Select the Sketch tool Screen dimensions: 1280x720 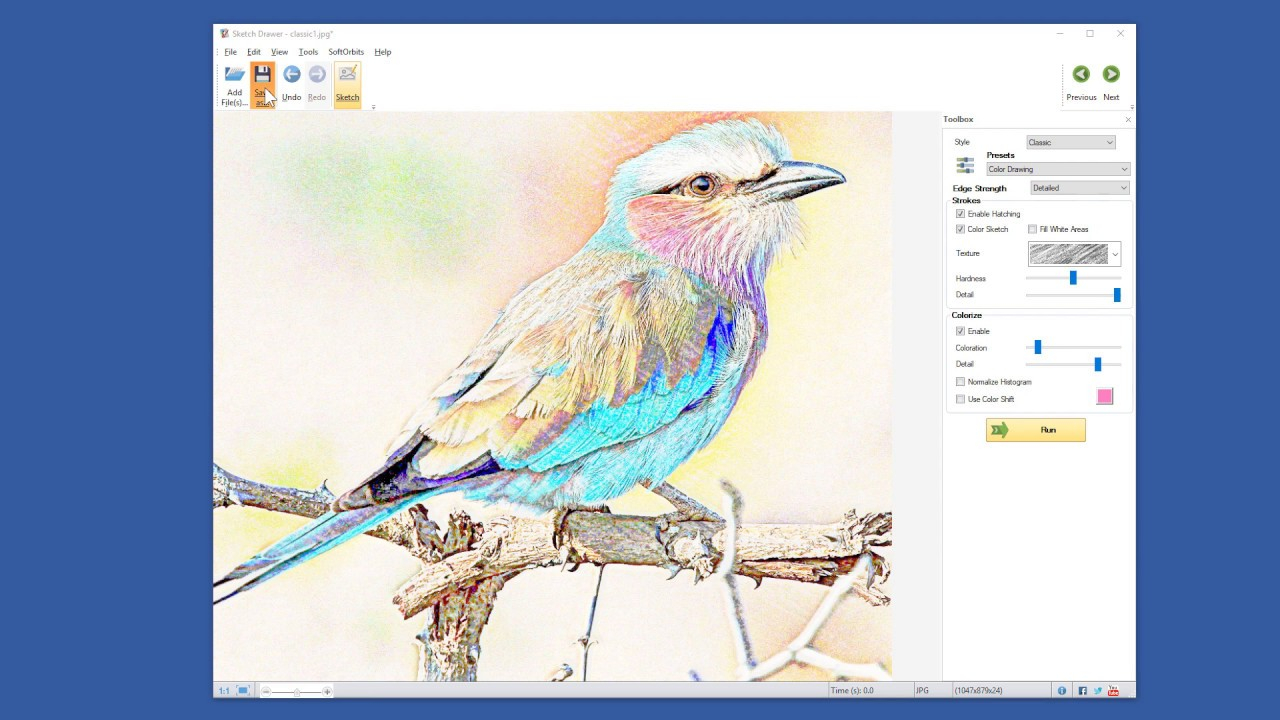coord(347,80)
